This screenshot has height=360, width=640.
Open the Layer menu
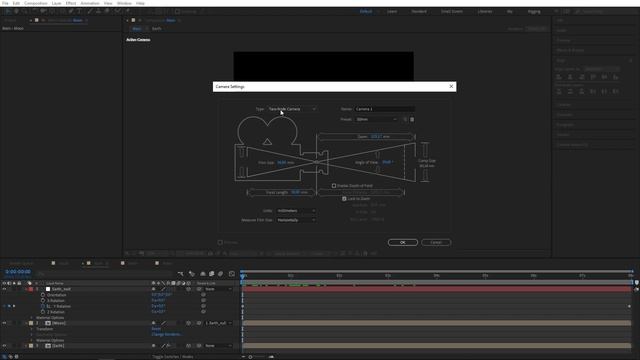[x=56, y=3]
